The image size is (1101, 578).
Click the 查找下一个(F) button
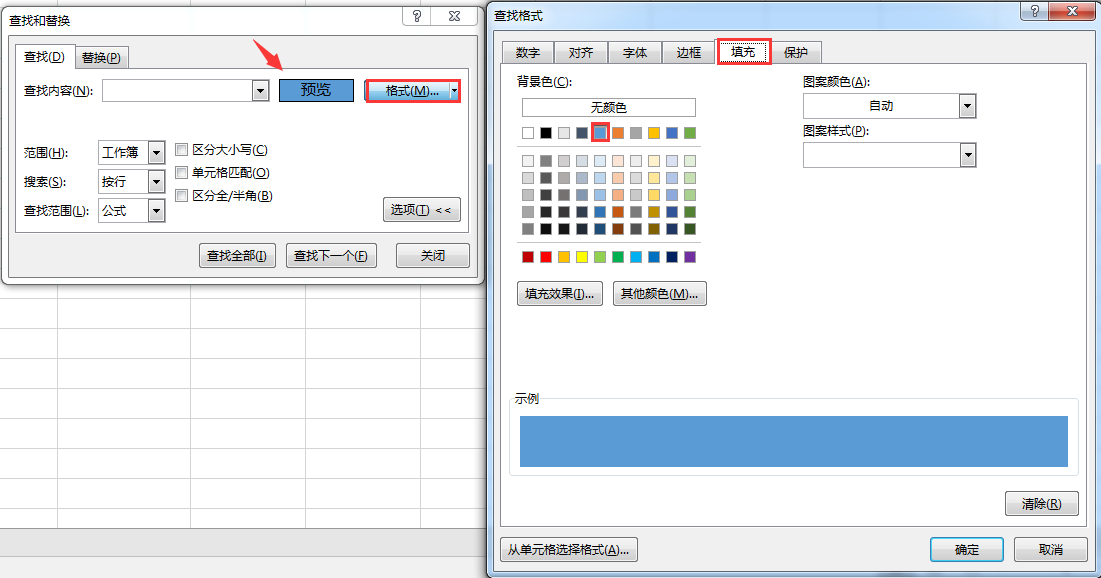coord(331,256)
